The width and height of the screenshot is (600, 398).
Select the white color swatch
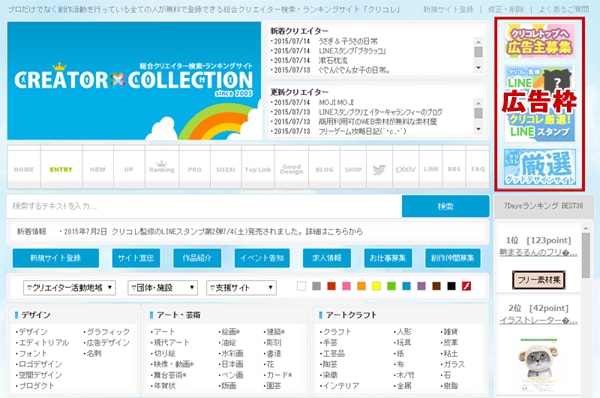click(x=301, y=286)
